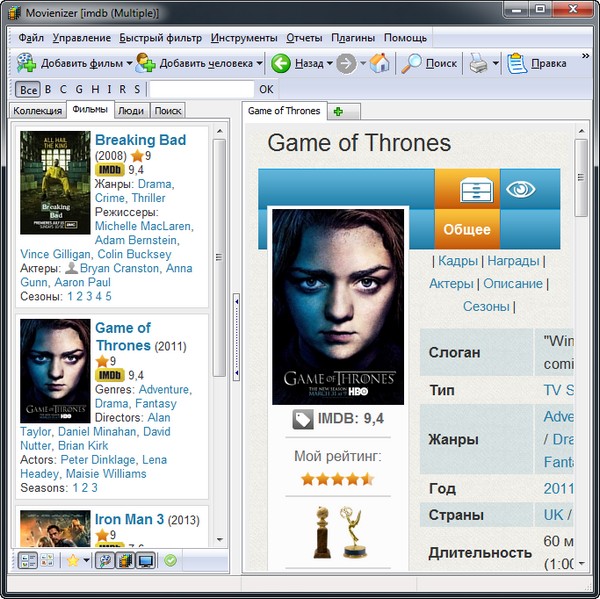Screen dimensions: 600x599
Task: Set my rating using the orange stars
Action: coord(337,479)
